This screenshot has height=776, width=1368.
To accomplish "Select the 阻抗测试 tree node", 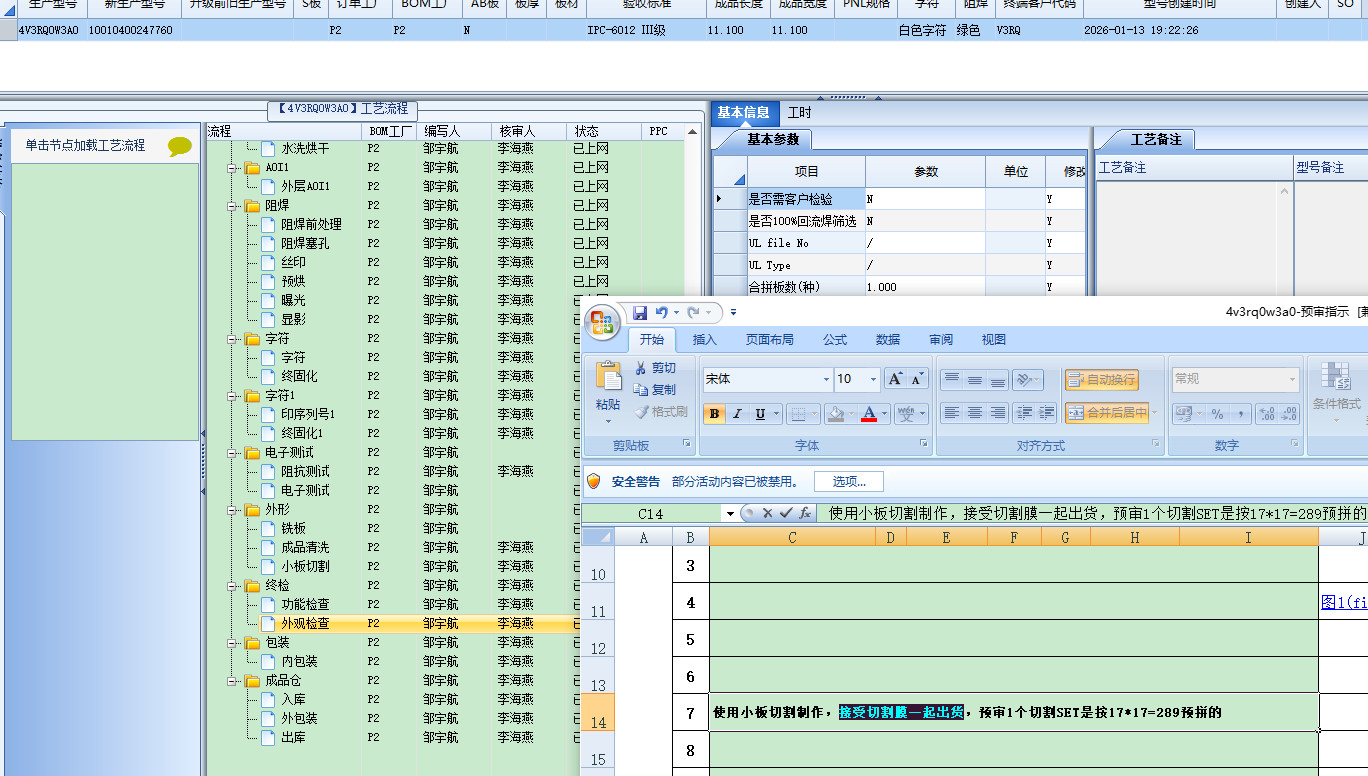I will [x=305, y=471].
